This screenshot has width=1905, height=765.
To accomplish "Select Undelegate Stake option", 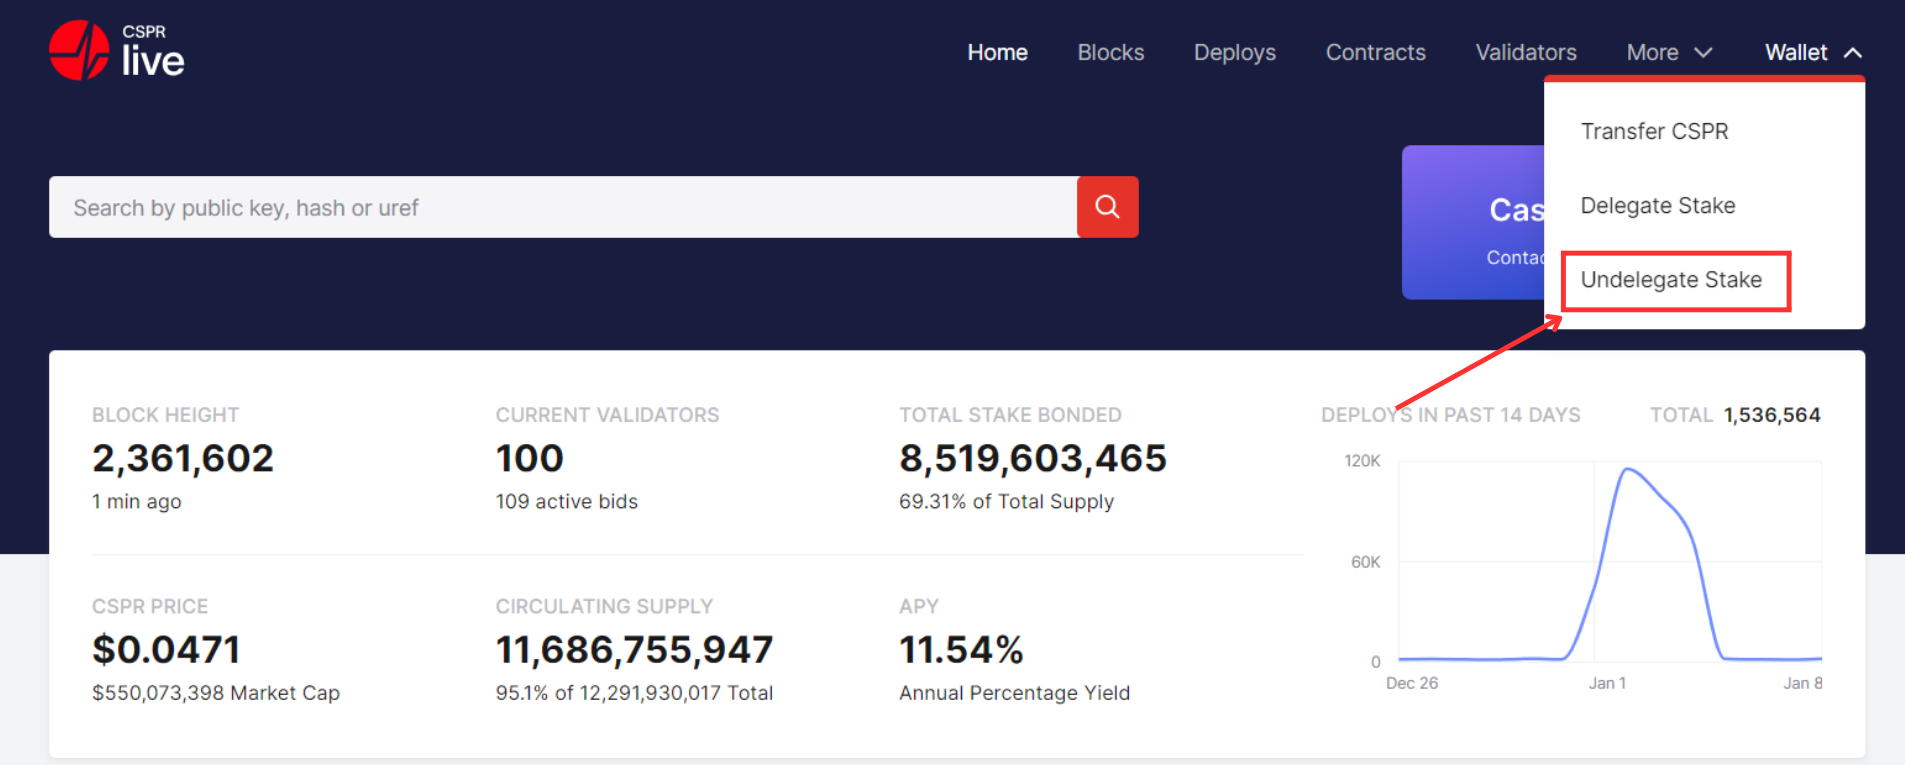I will click(1671, 280).
